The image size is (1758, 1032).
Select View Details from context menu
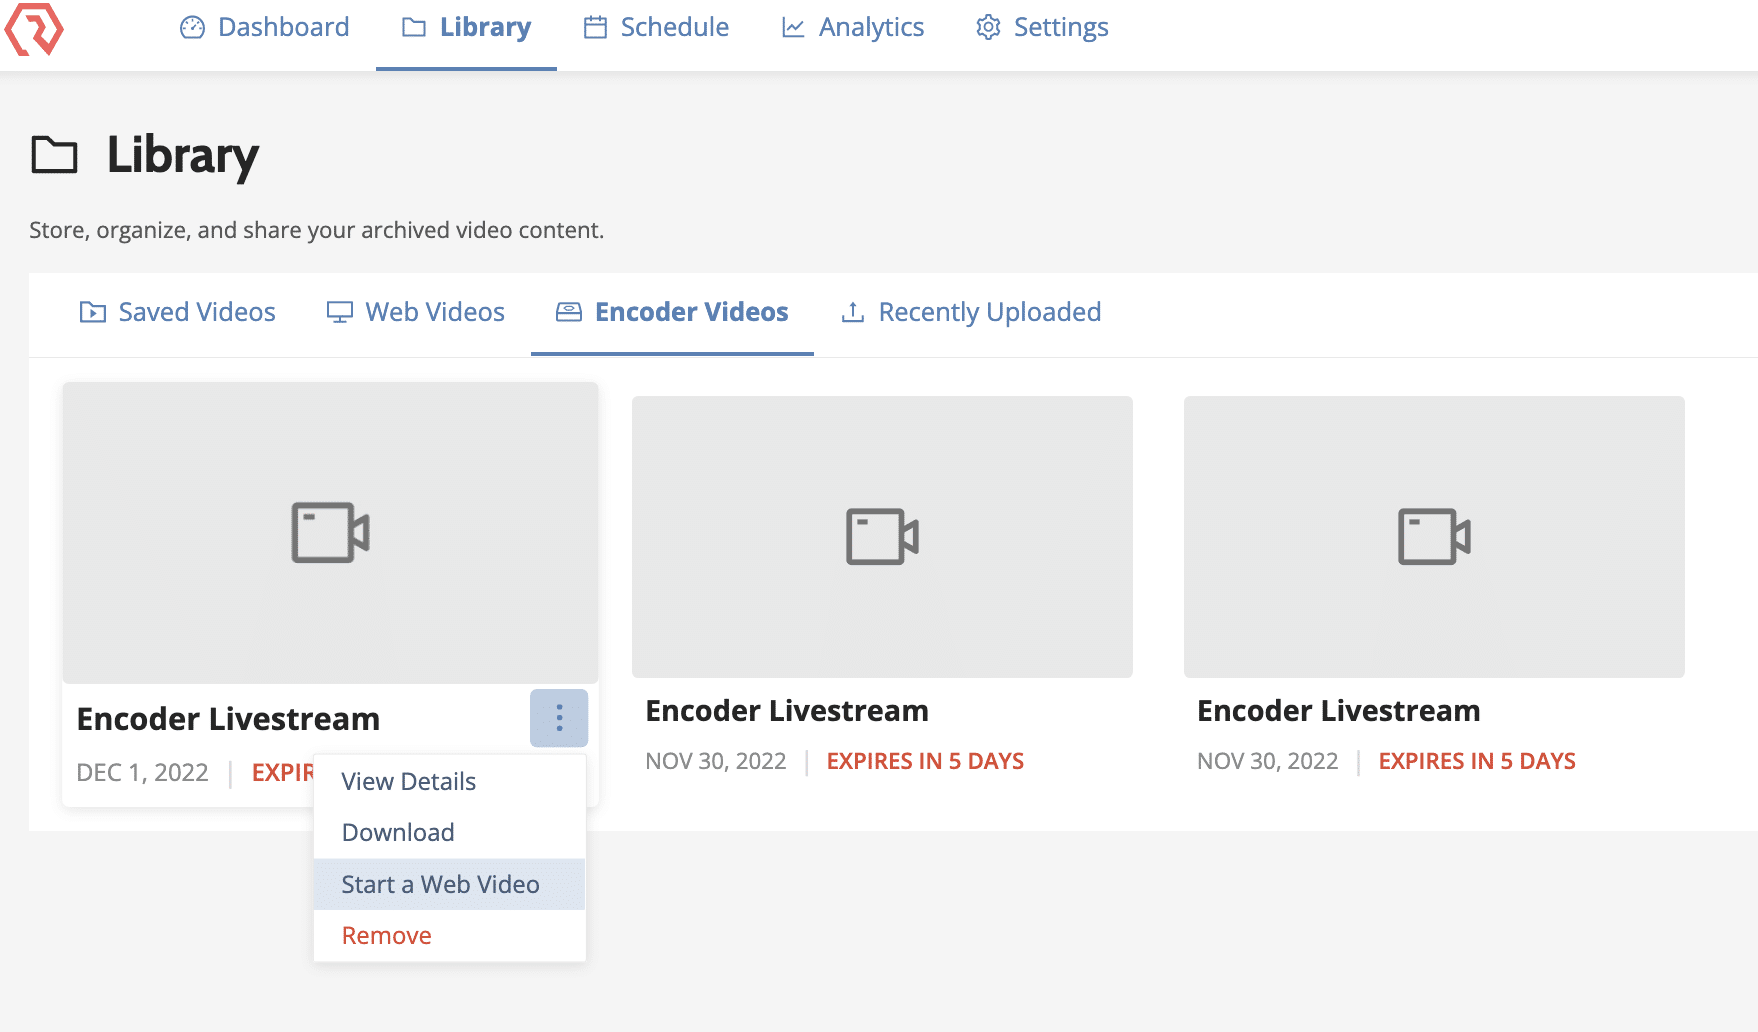(x=408, y=782)
